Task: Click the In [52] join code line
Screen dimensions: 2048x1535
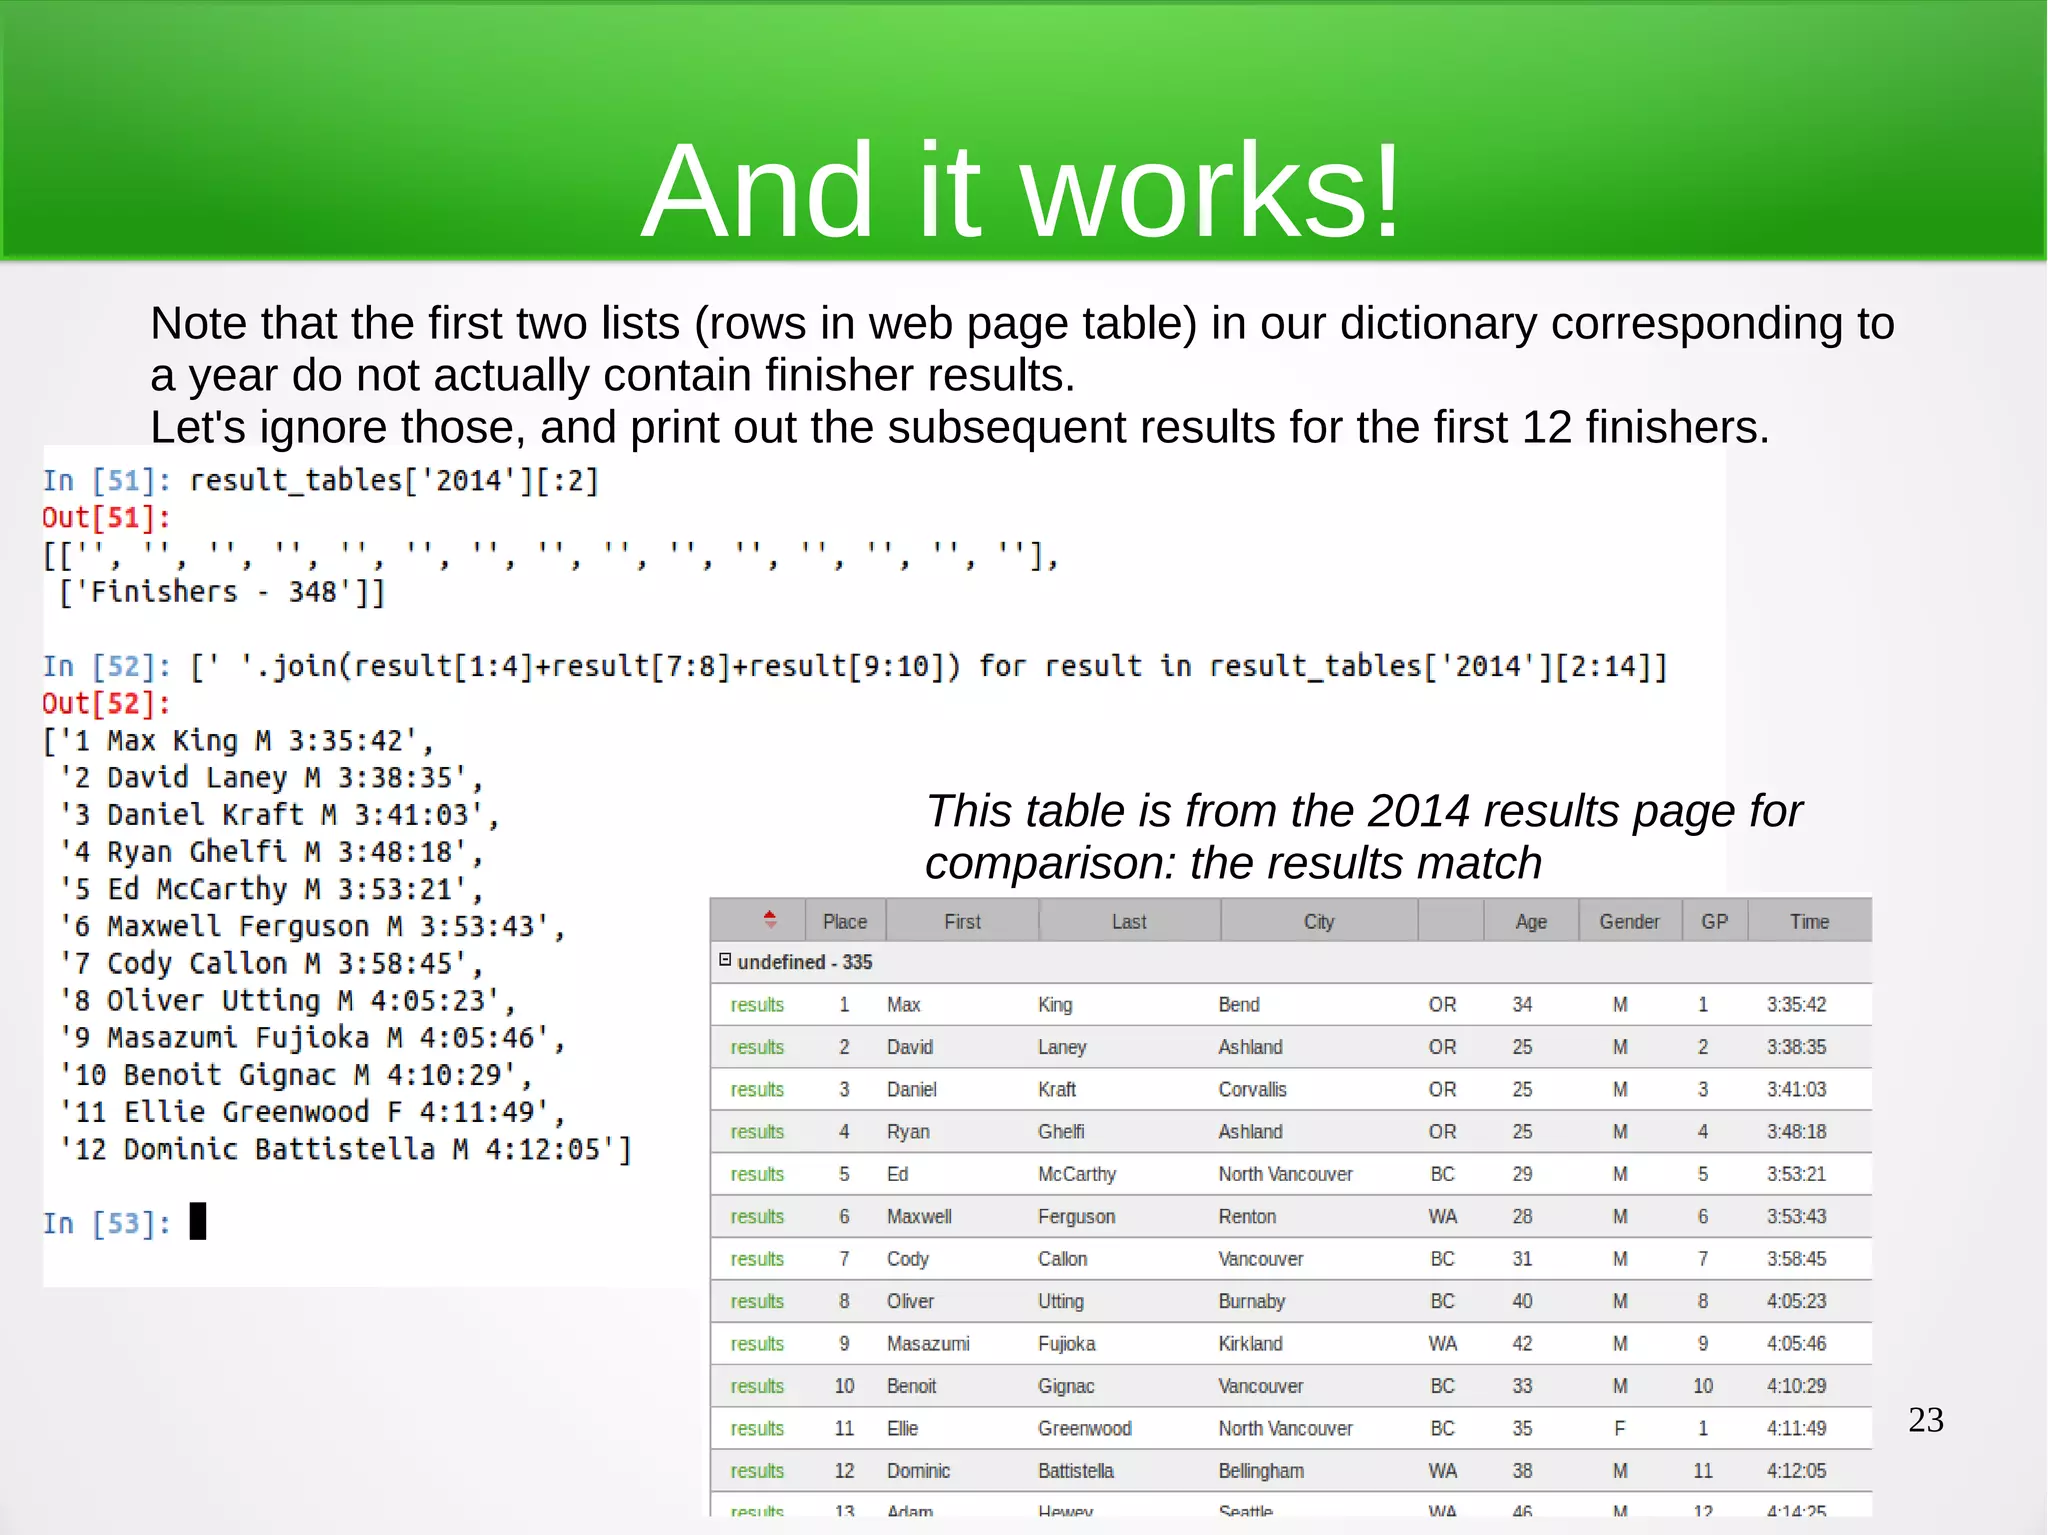Action: click(x=928, y=666)
